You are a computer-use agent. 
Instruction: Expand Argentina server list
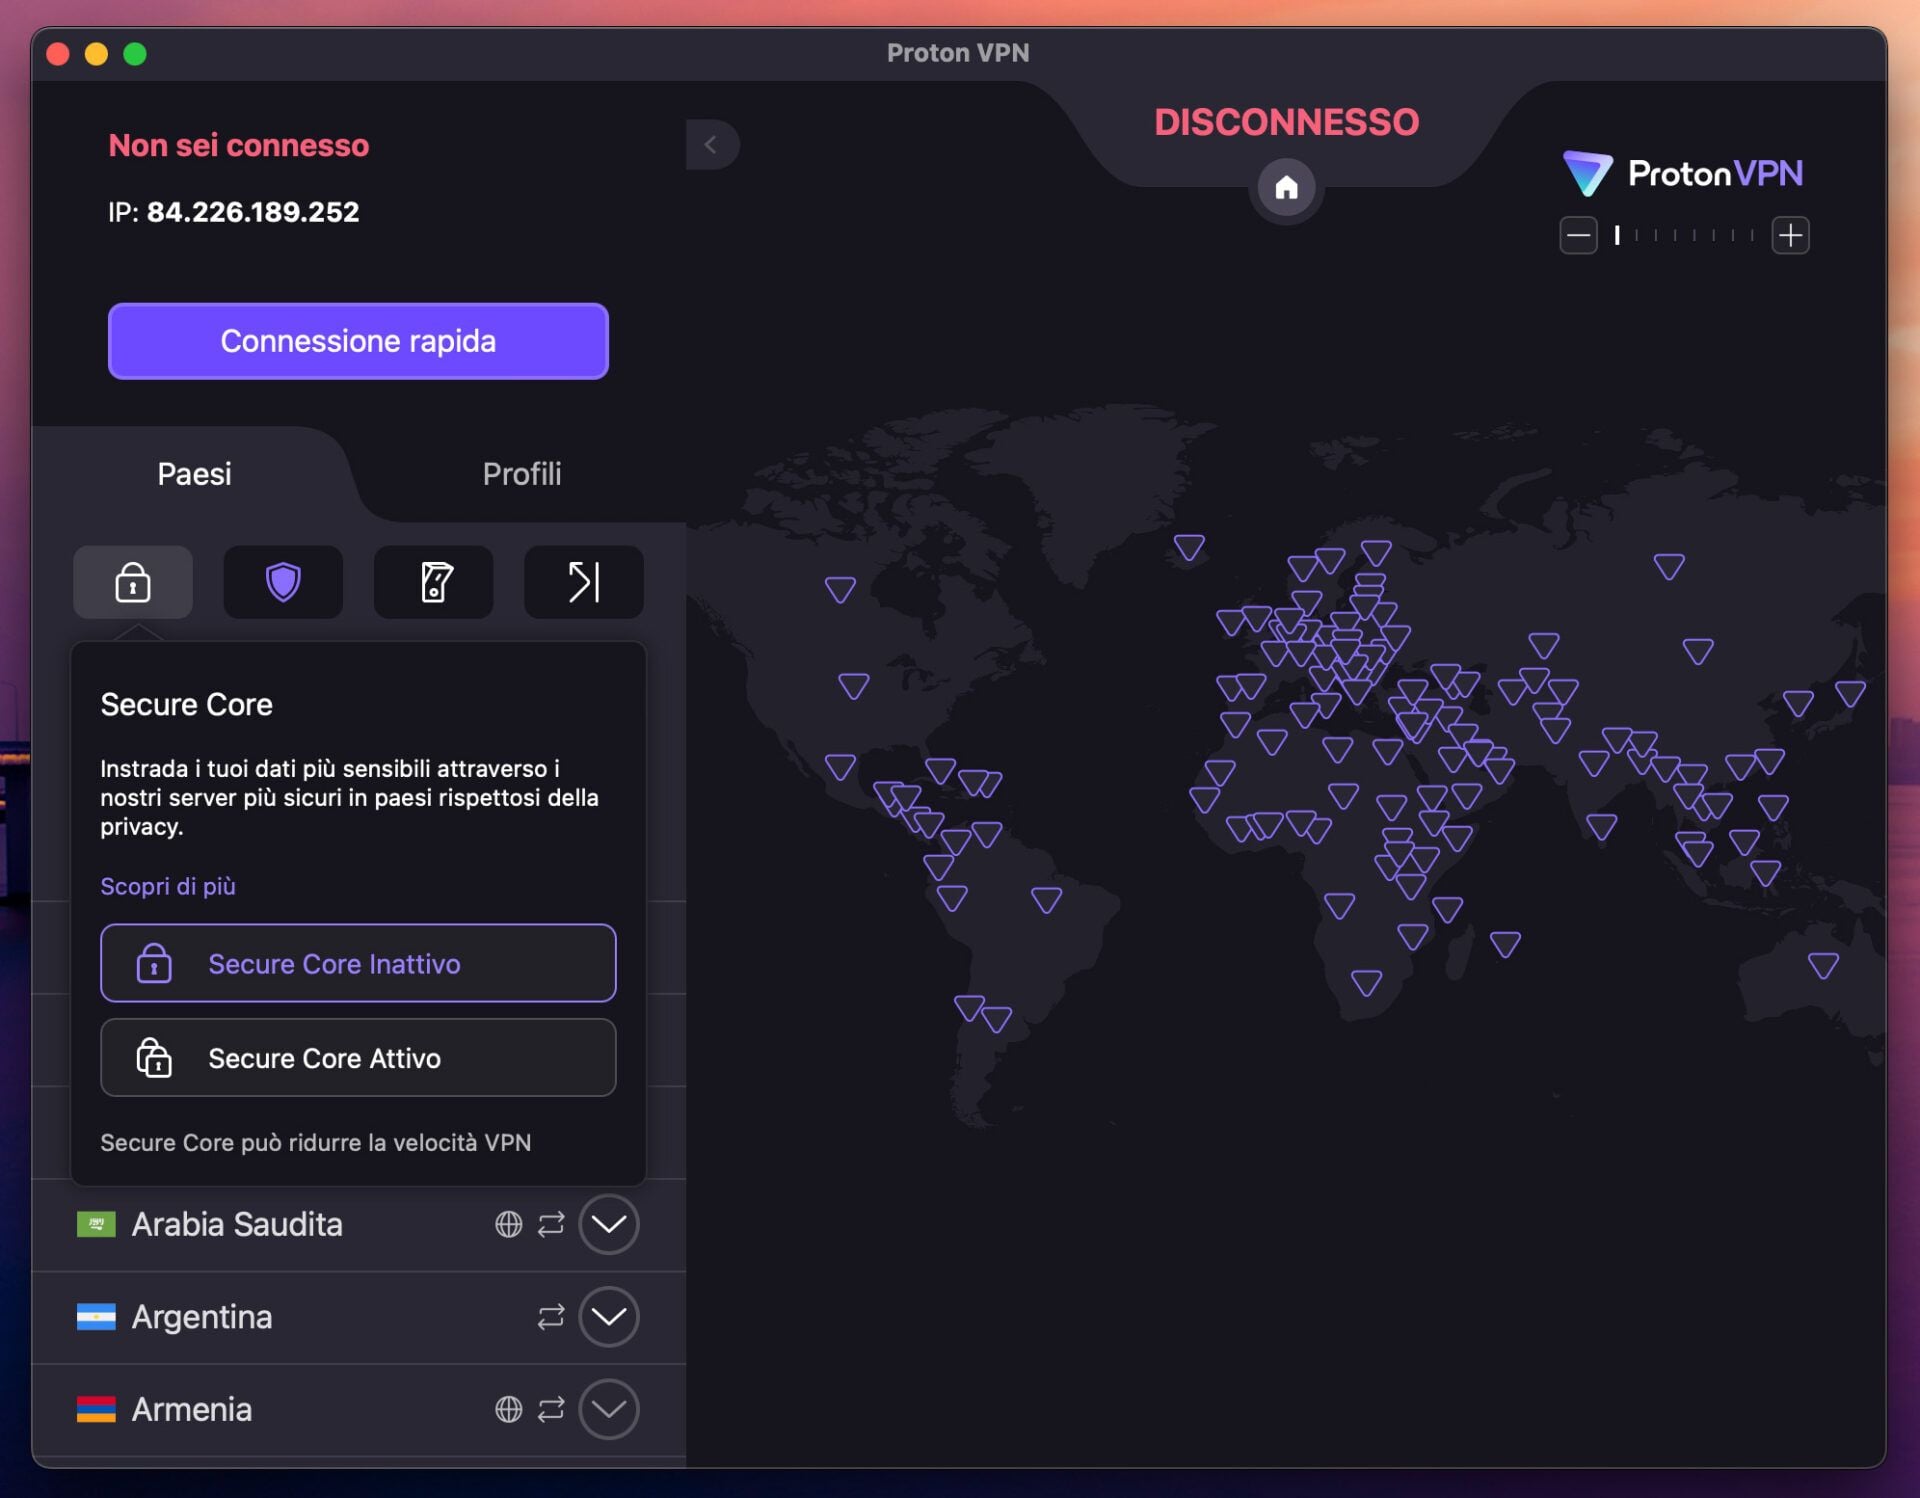(x=608, y=1317)
